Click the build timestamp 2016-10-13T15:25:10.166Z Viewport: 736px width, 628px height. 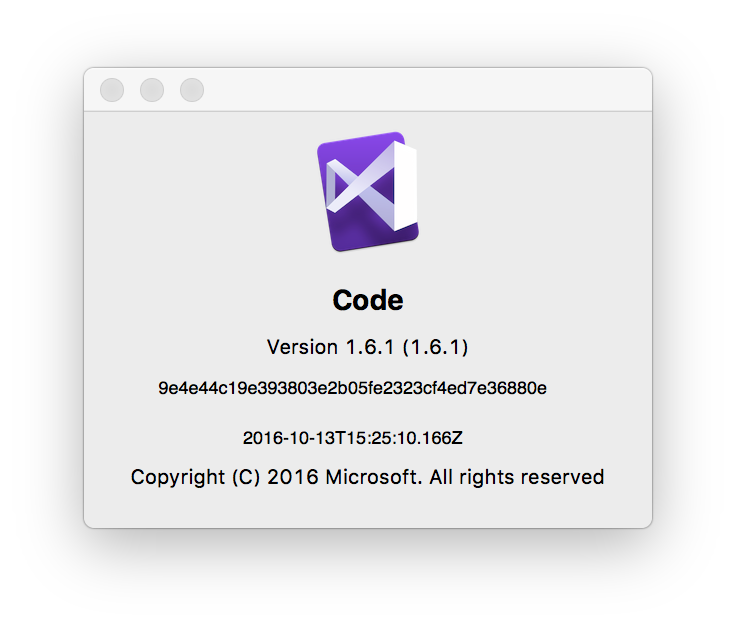point(353,438)
